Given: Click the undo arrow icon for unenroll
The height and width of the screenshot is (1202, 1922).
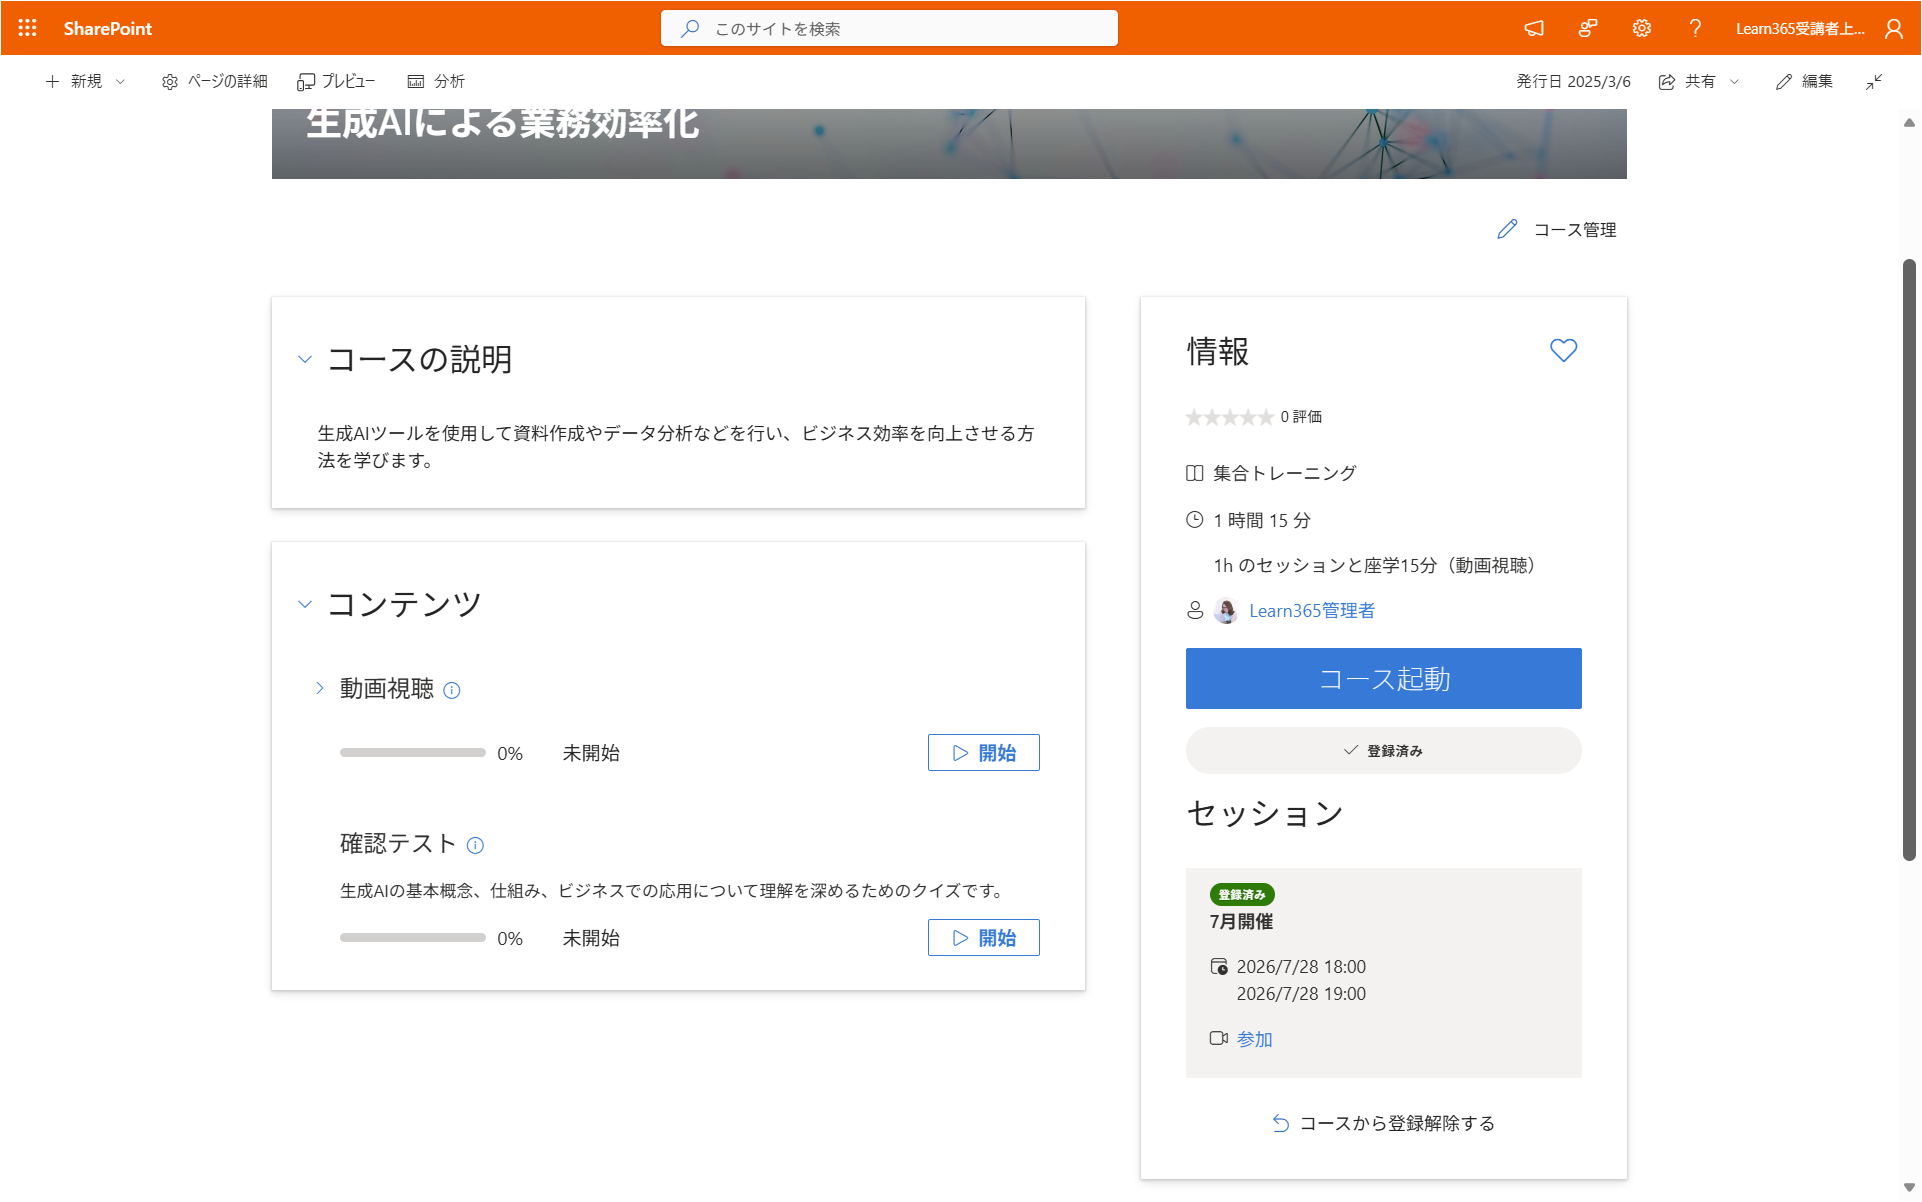Looking at the screenshot, I should tap(1280, 1123).
